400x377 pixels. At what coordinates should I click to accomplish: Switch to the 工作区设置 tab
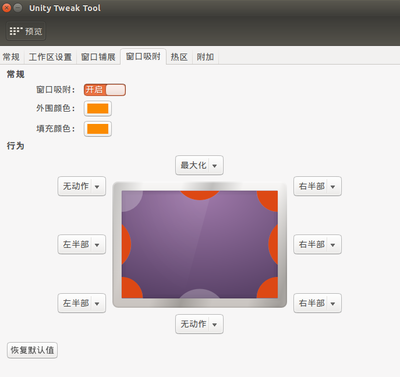[x=50, y=57]
